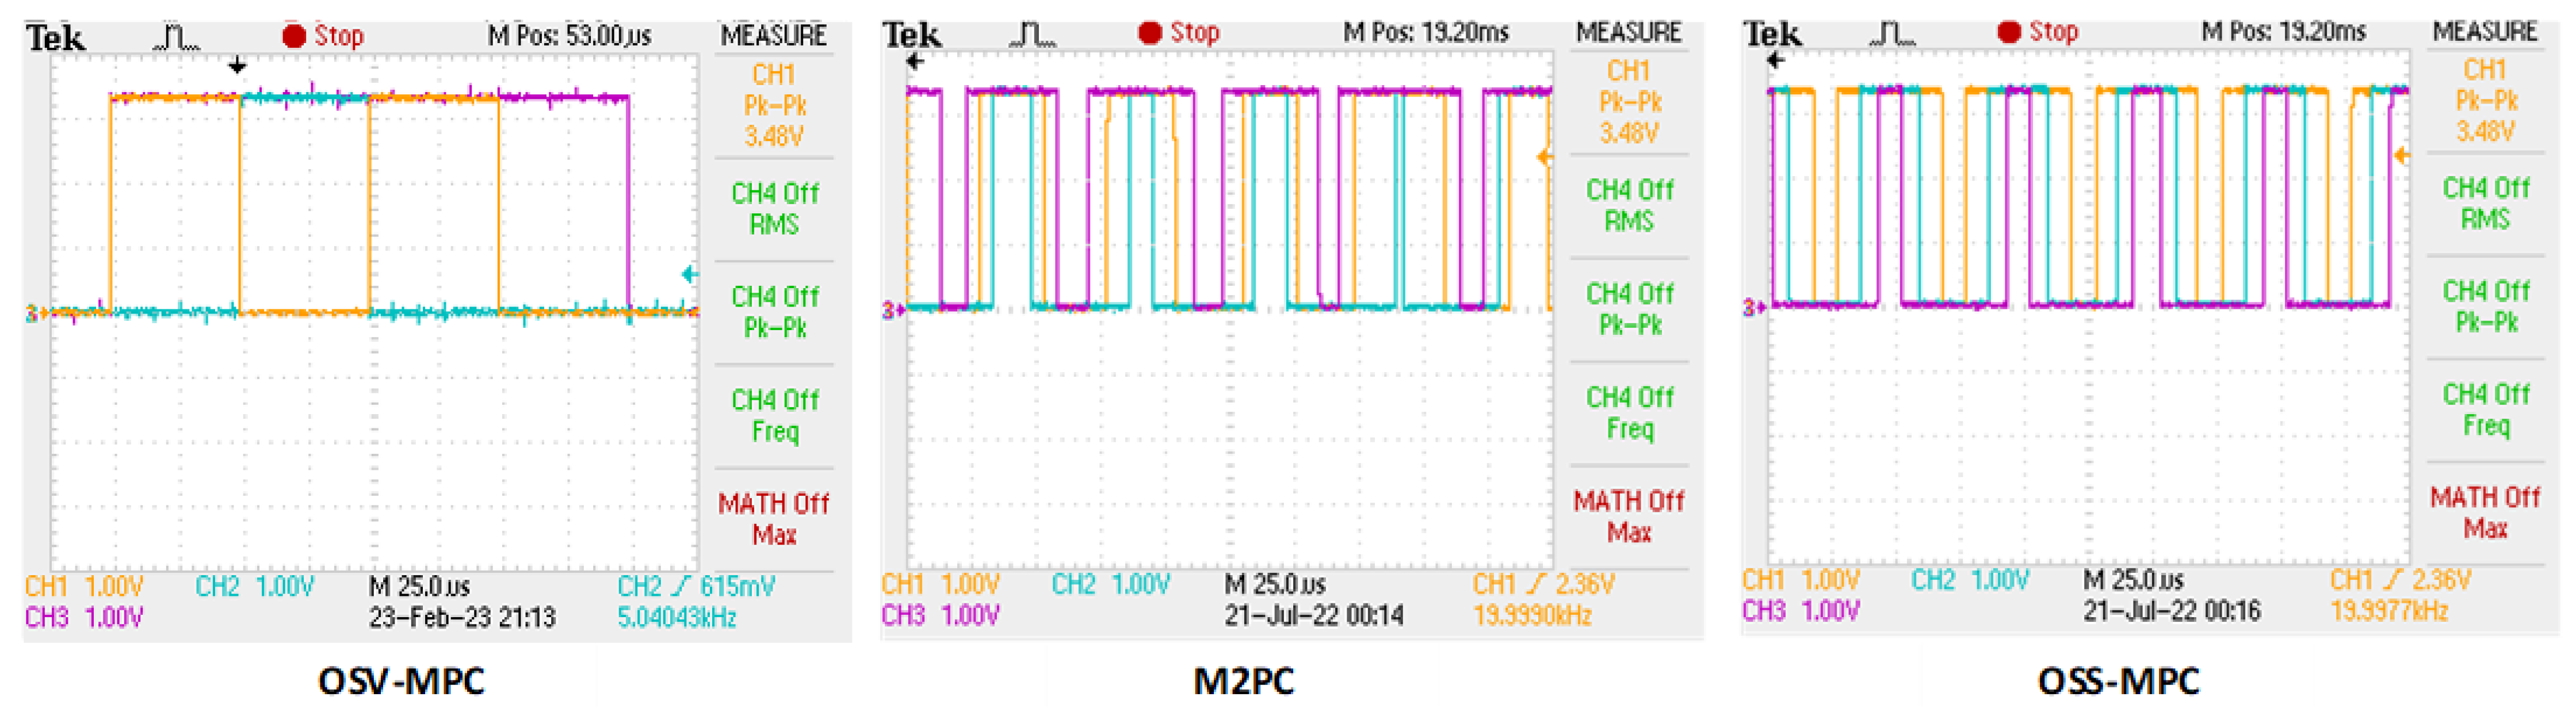Click orange trigger level arrow in M2PC scope
Image resolution: width=2576 pixels, height=708 pixels.
[1544, 157]
